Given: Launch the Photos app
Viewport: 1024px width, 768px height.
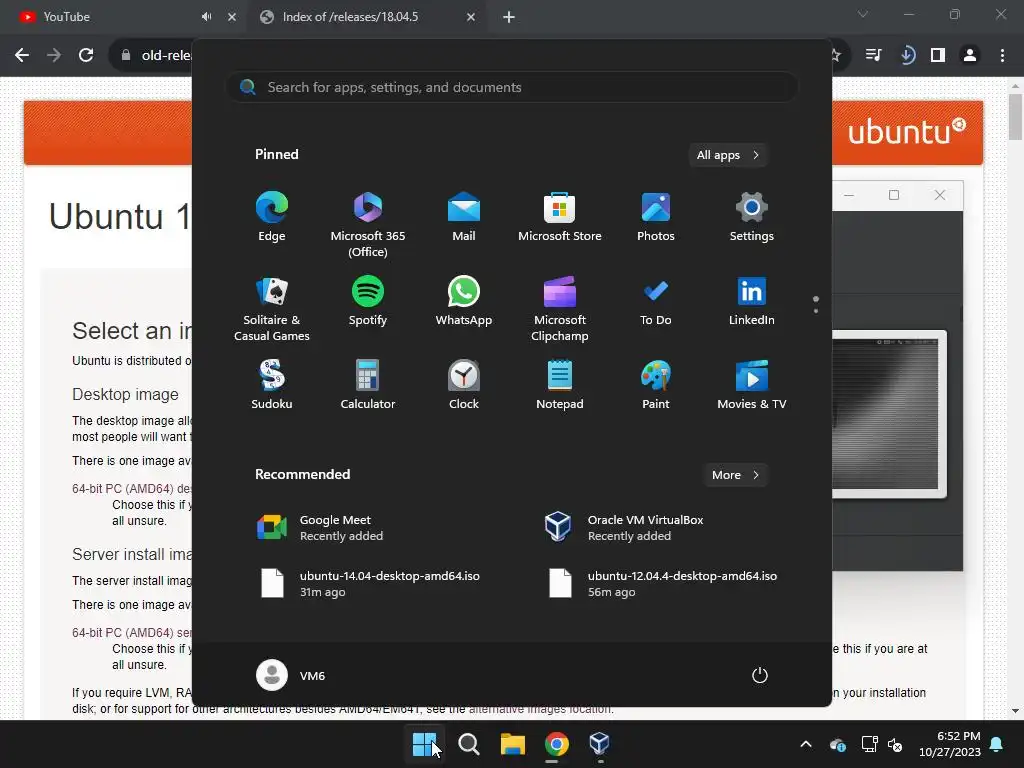Looking at the screenshot, I should [x=656, y=217].
